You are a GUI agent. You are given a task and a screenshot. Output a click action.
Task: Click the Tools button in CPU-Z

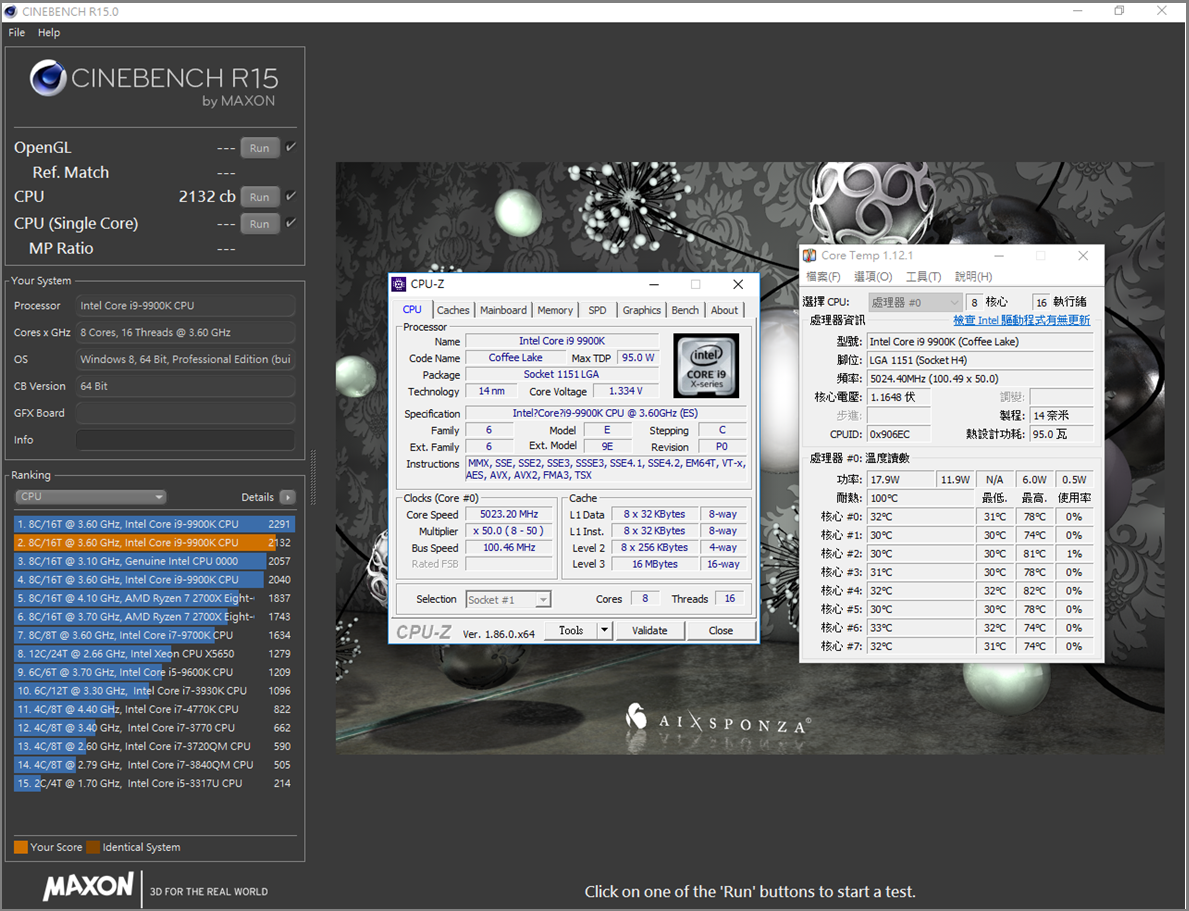click(571, 630)
